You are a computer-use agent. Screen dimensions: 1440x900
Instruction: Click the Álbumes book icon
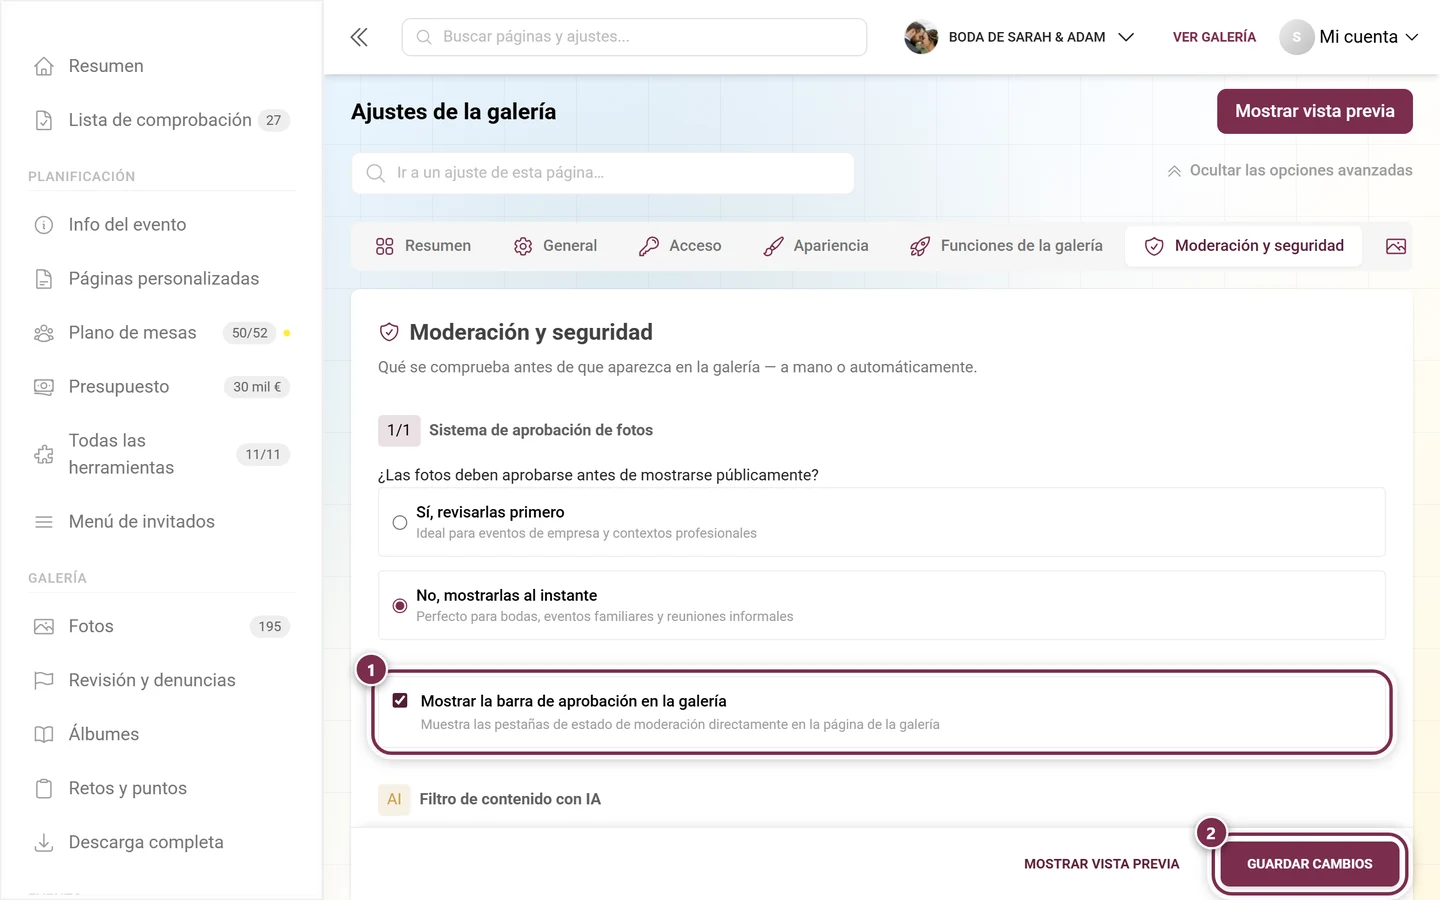pyautogui.click(x=44, y=735)
